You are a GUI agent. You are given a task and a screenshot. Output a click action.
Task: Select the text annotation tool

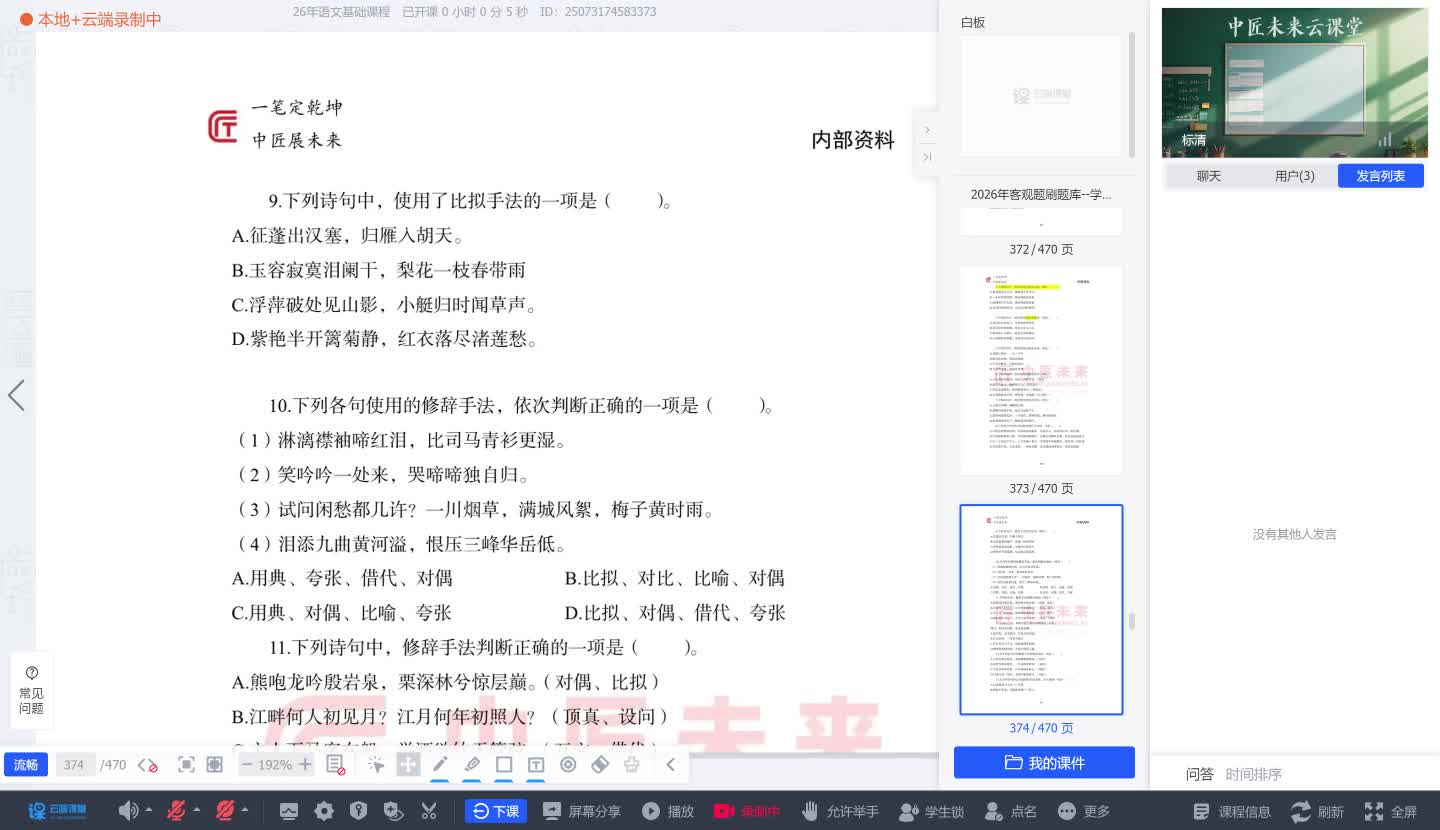click(536, 764)
